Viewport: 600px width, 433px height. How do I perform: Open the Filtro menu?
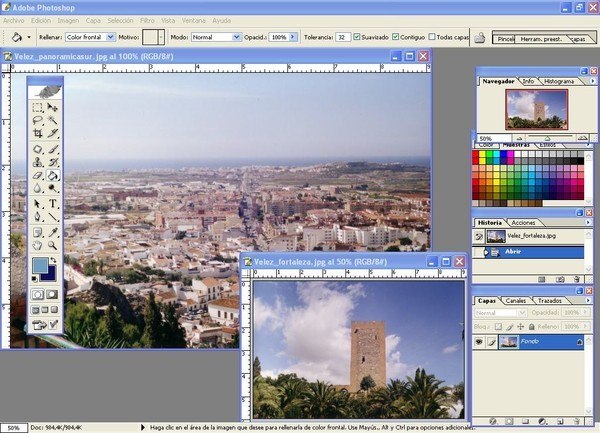[147, 20]
